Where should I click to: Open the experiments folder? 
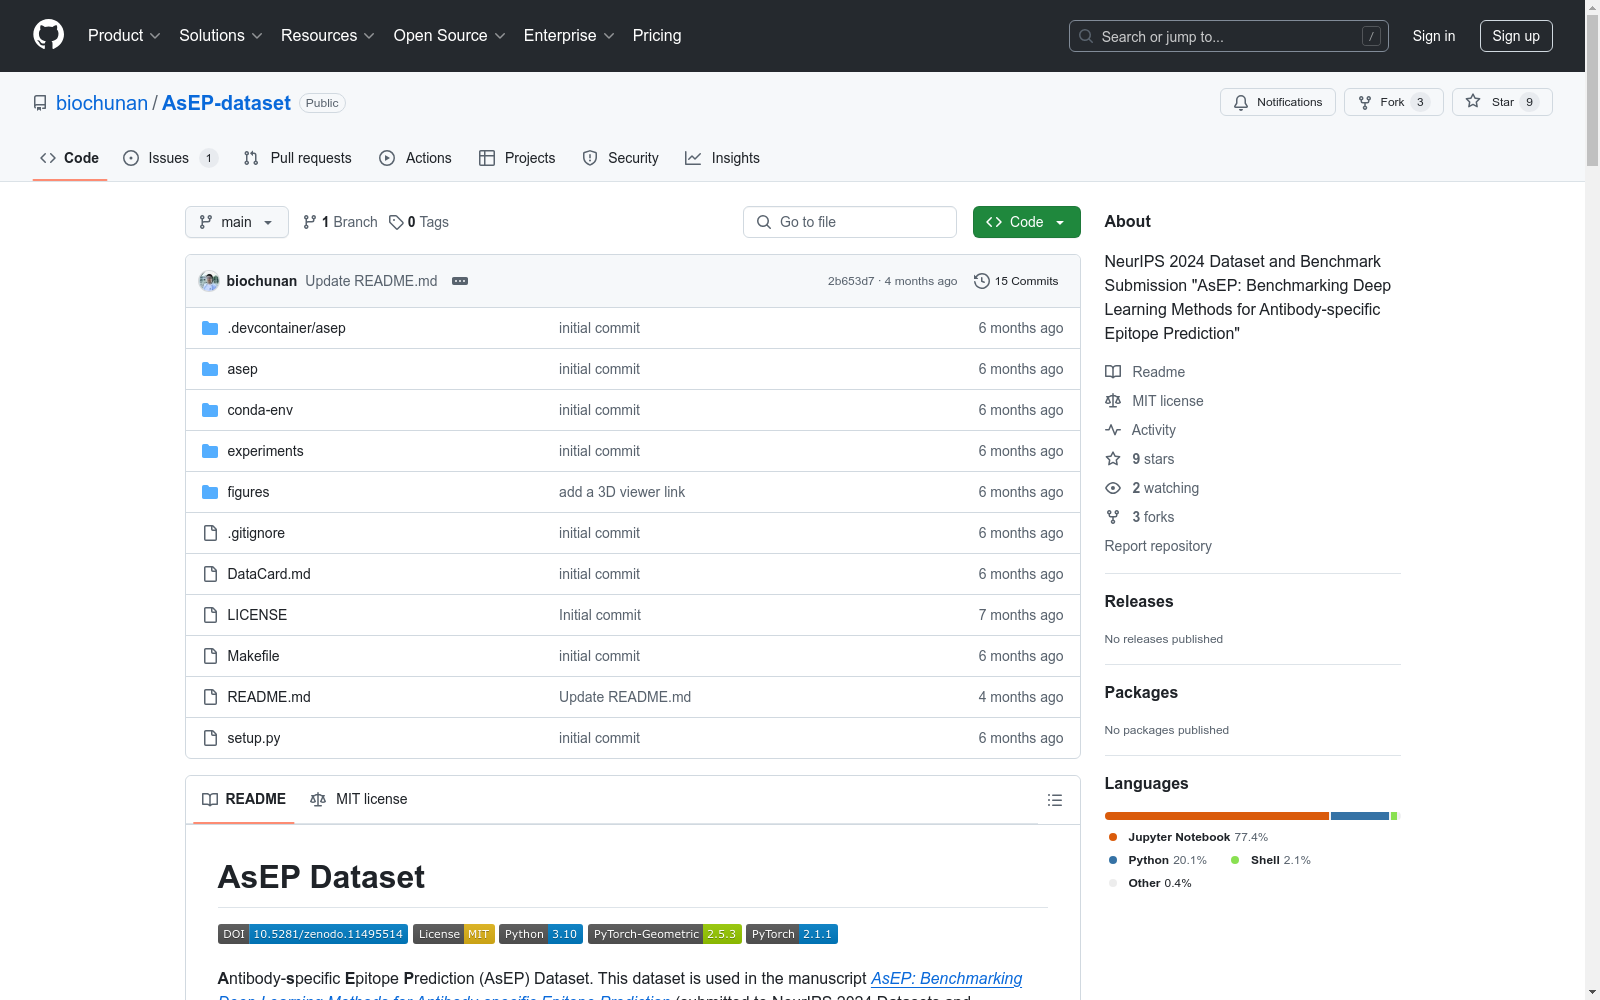pyautogui.click(x=265, y=451)
